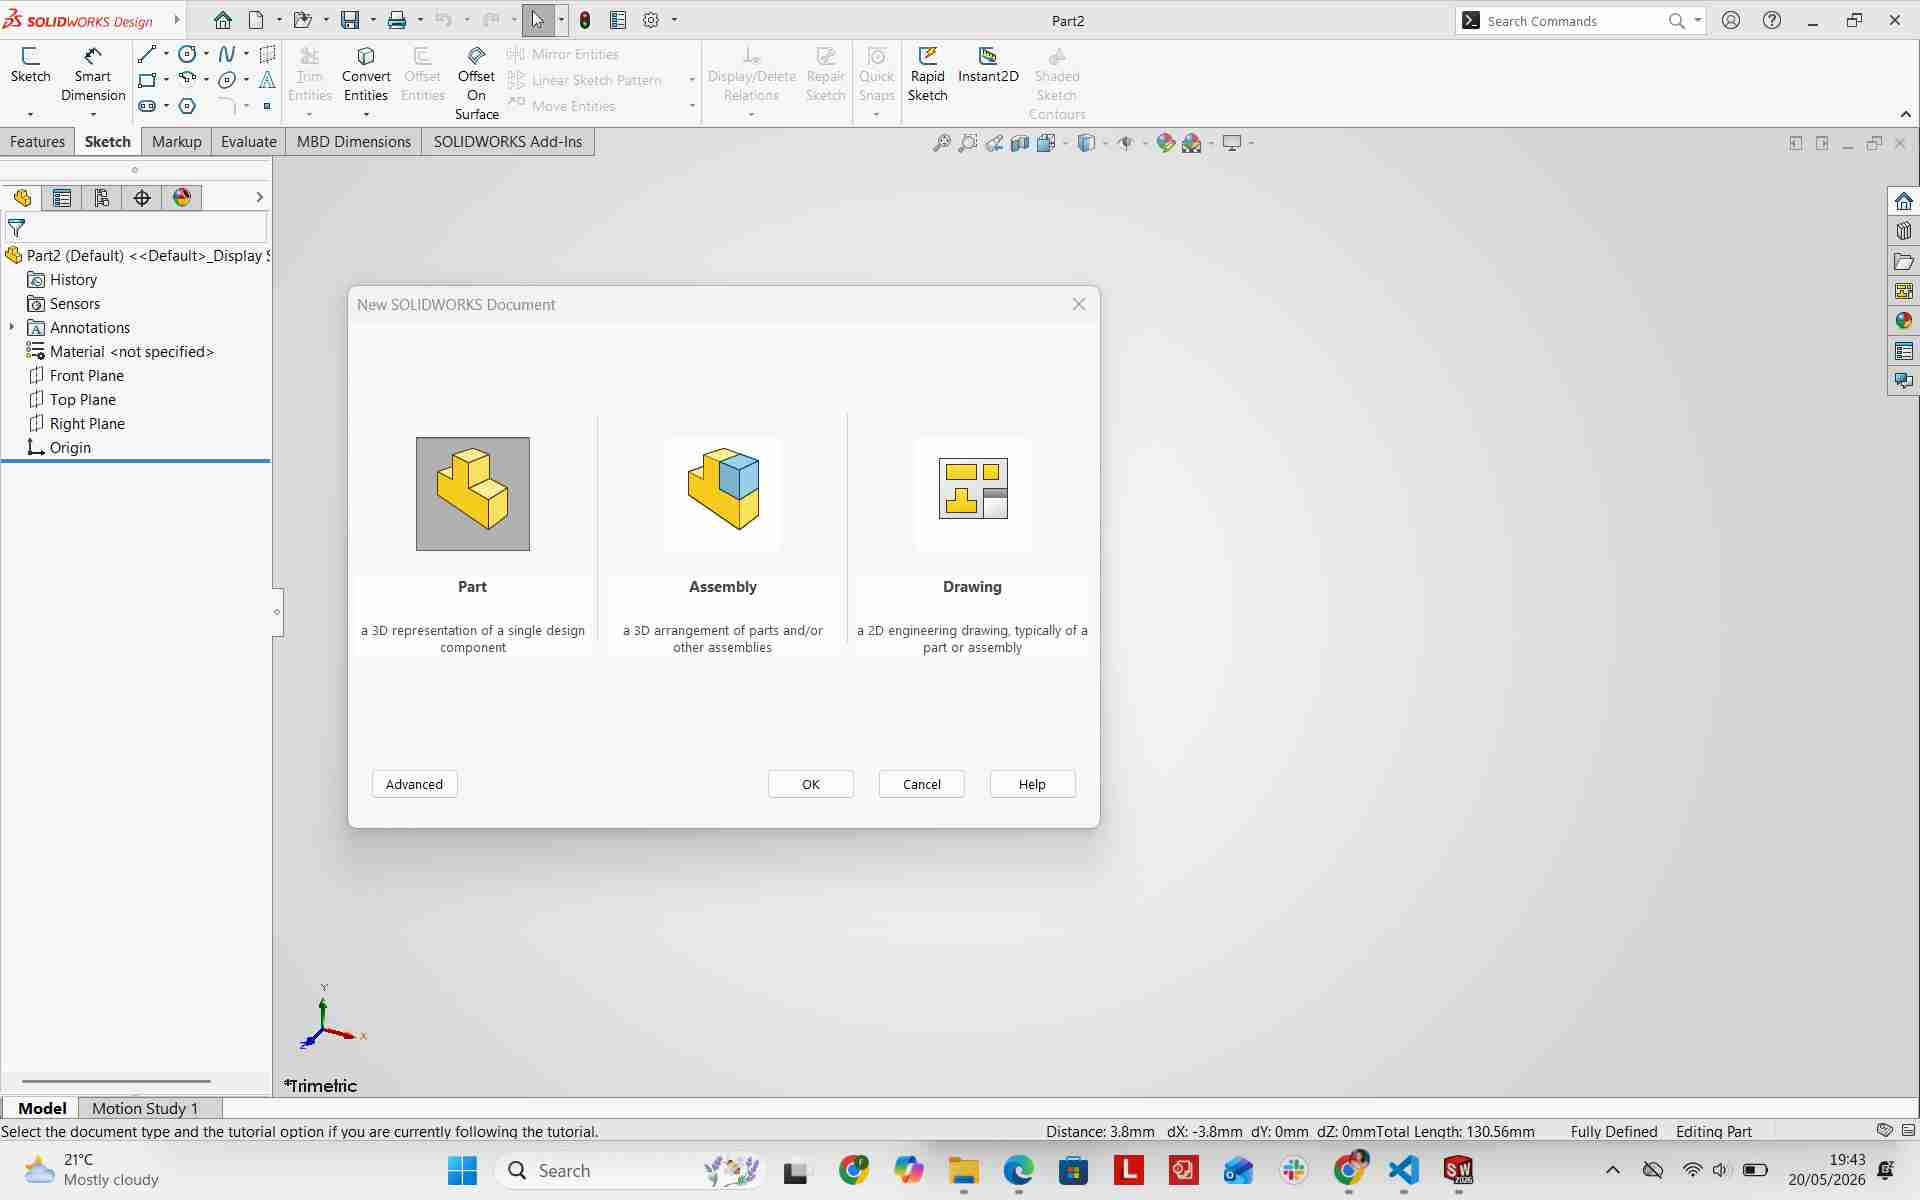Select the Corner Rectangle tool
This screenshot has height=1200, width=1920.
(147, 80)
